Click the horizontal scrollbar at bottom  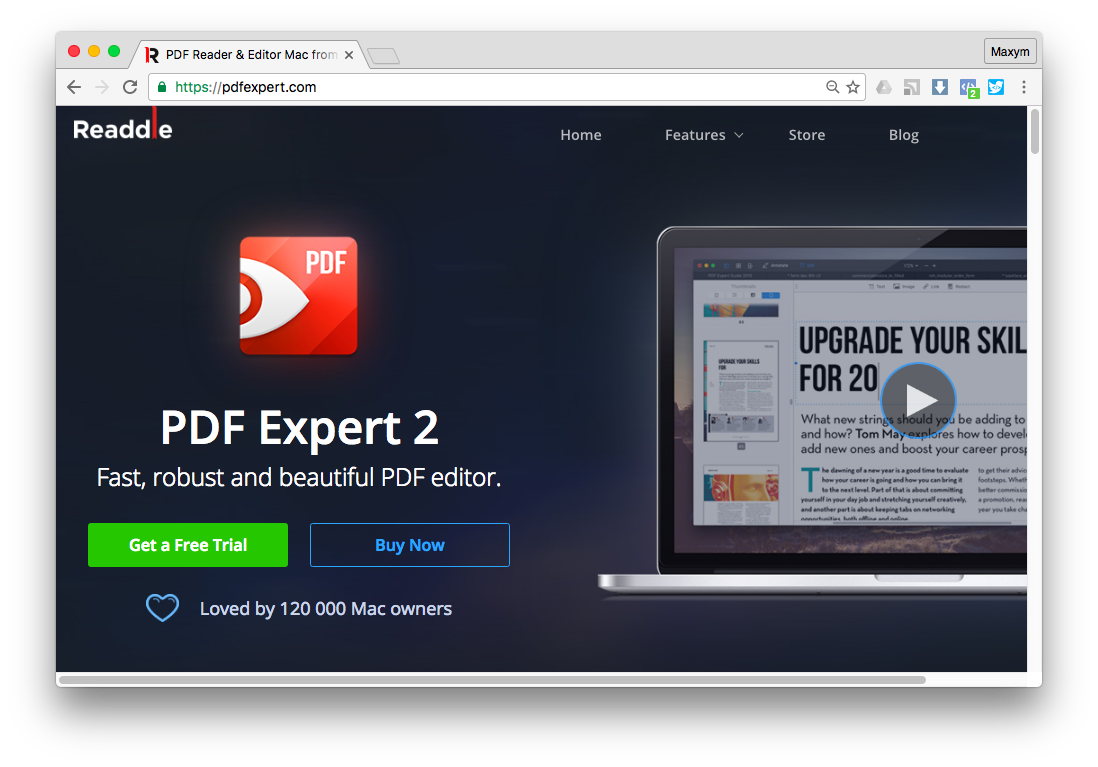pyautogui.click(x=492, y=679)
